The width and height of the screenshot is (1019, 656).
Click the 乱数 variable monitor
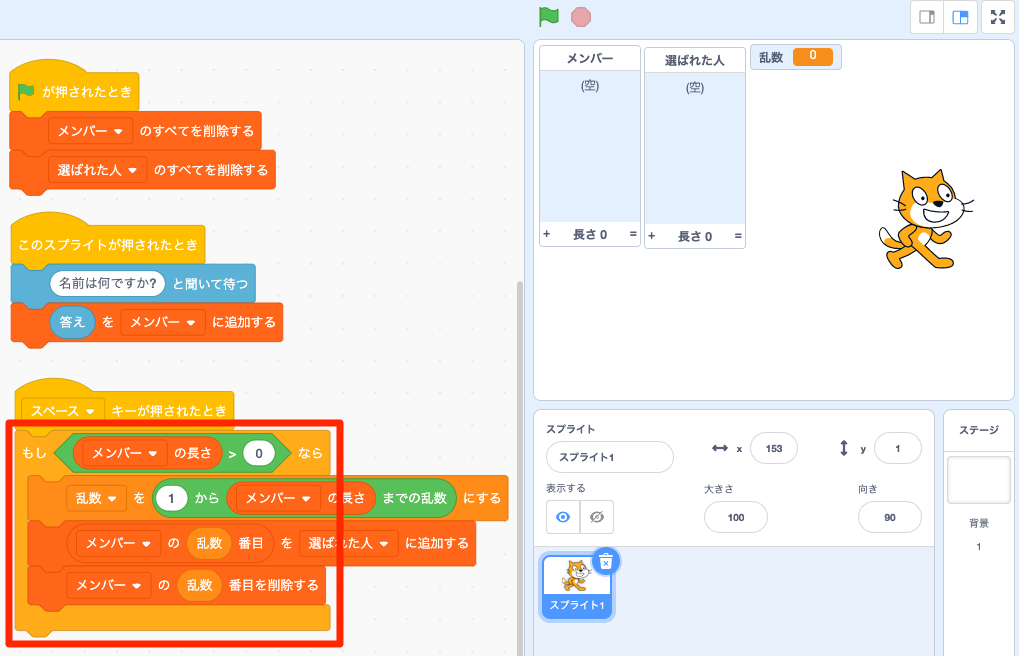tap(795, 57)
